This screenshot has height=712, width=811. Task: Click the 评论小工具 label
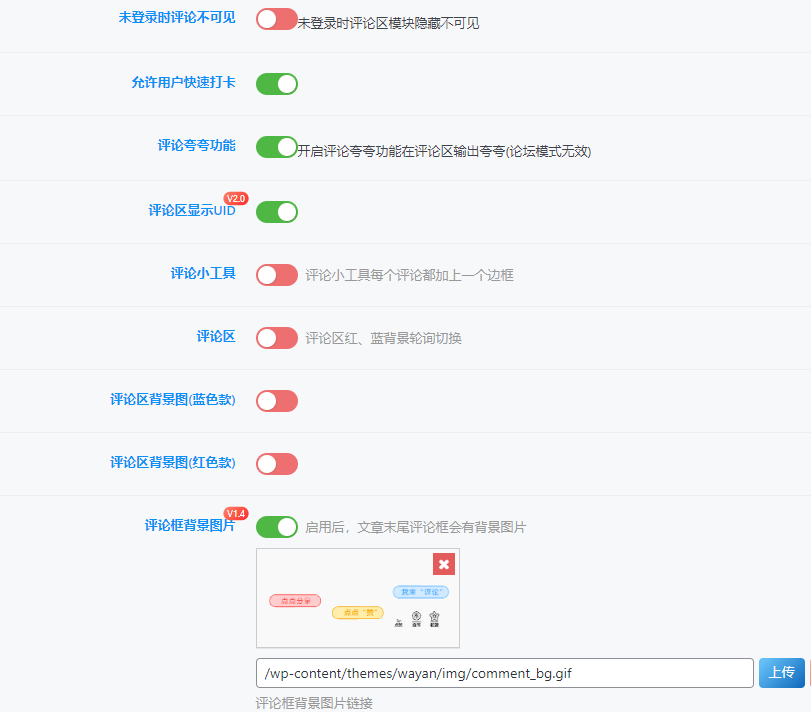[203, 274]
